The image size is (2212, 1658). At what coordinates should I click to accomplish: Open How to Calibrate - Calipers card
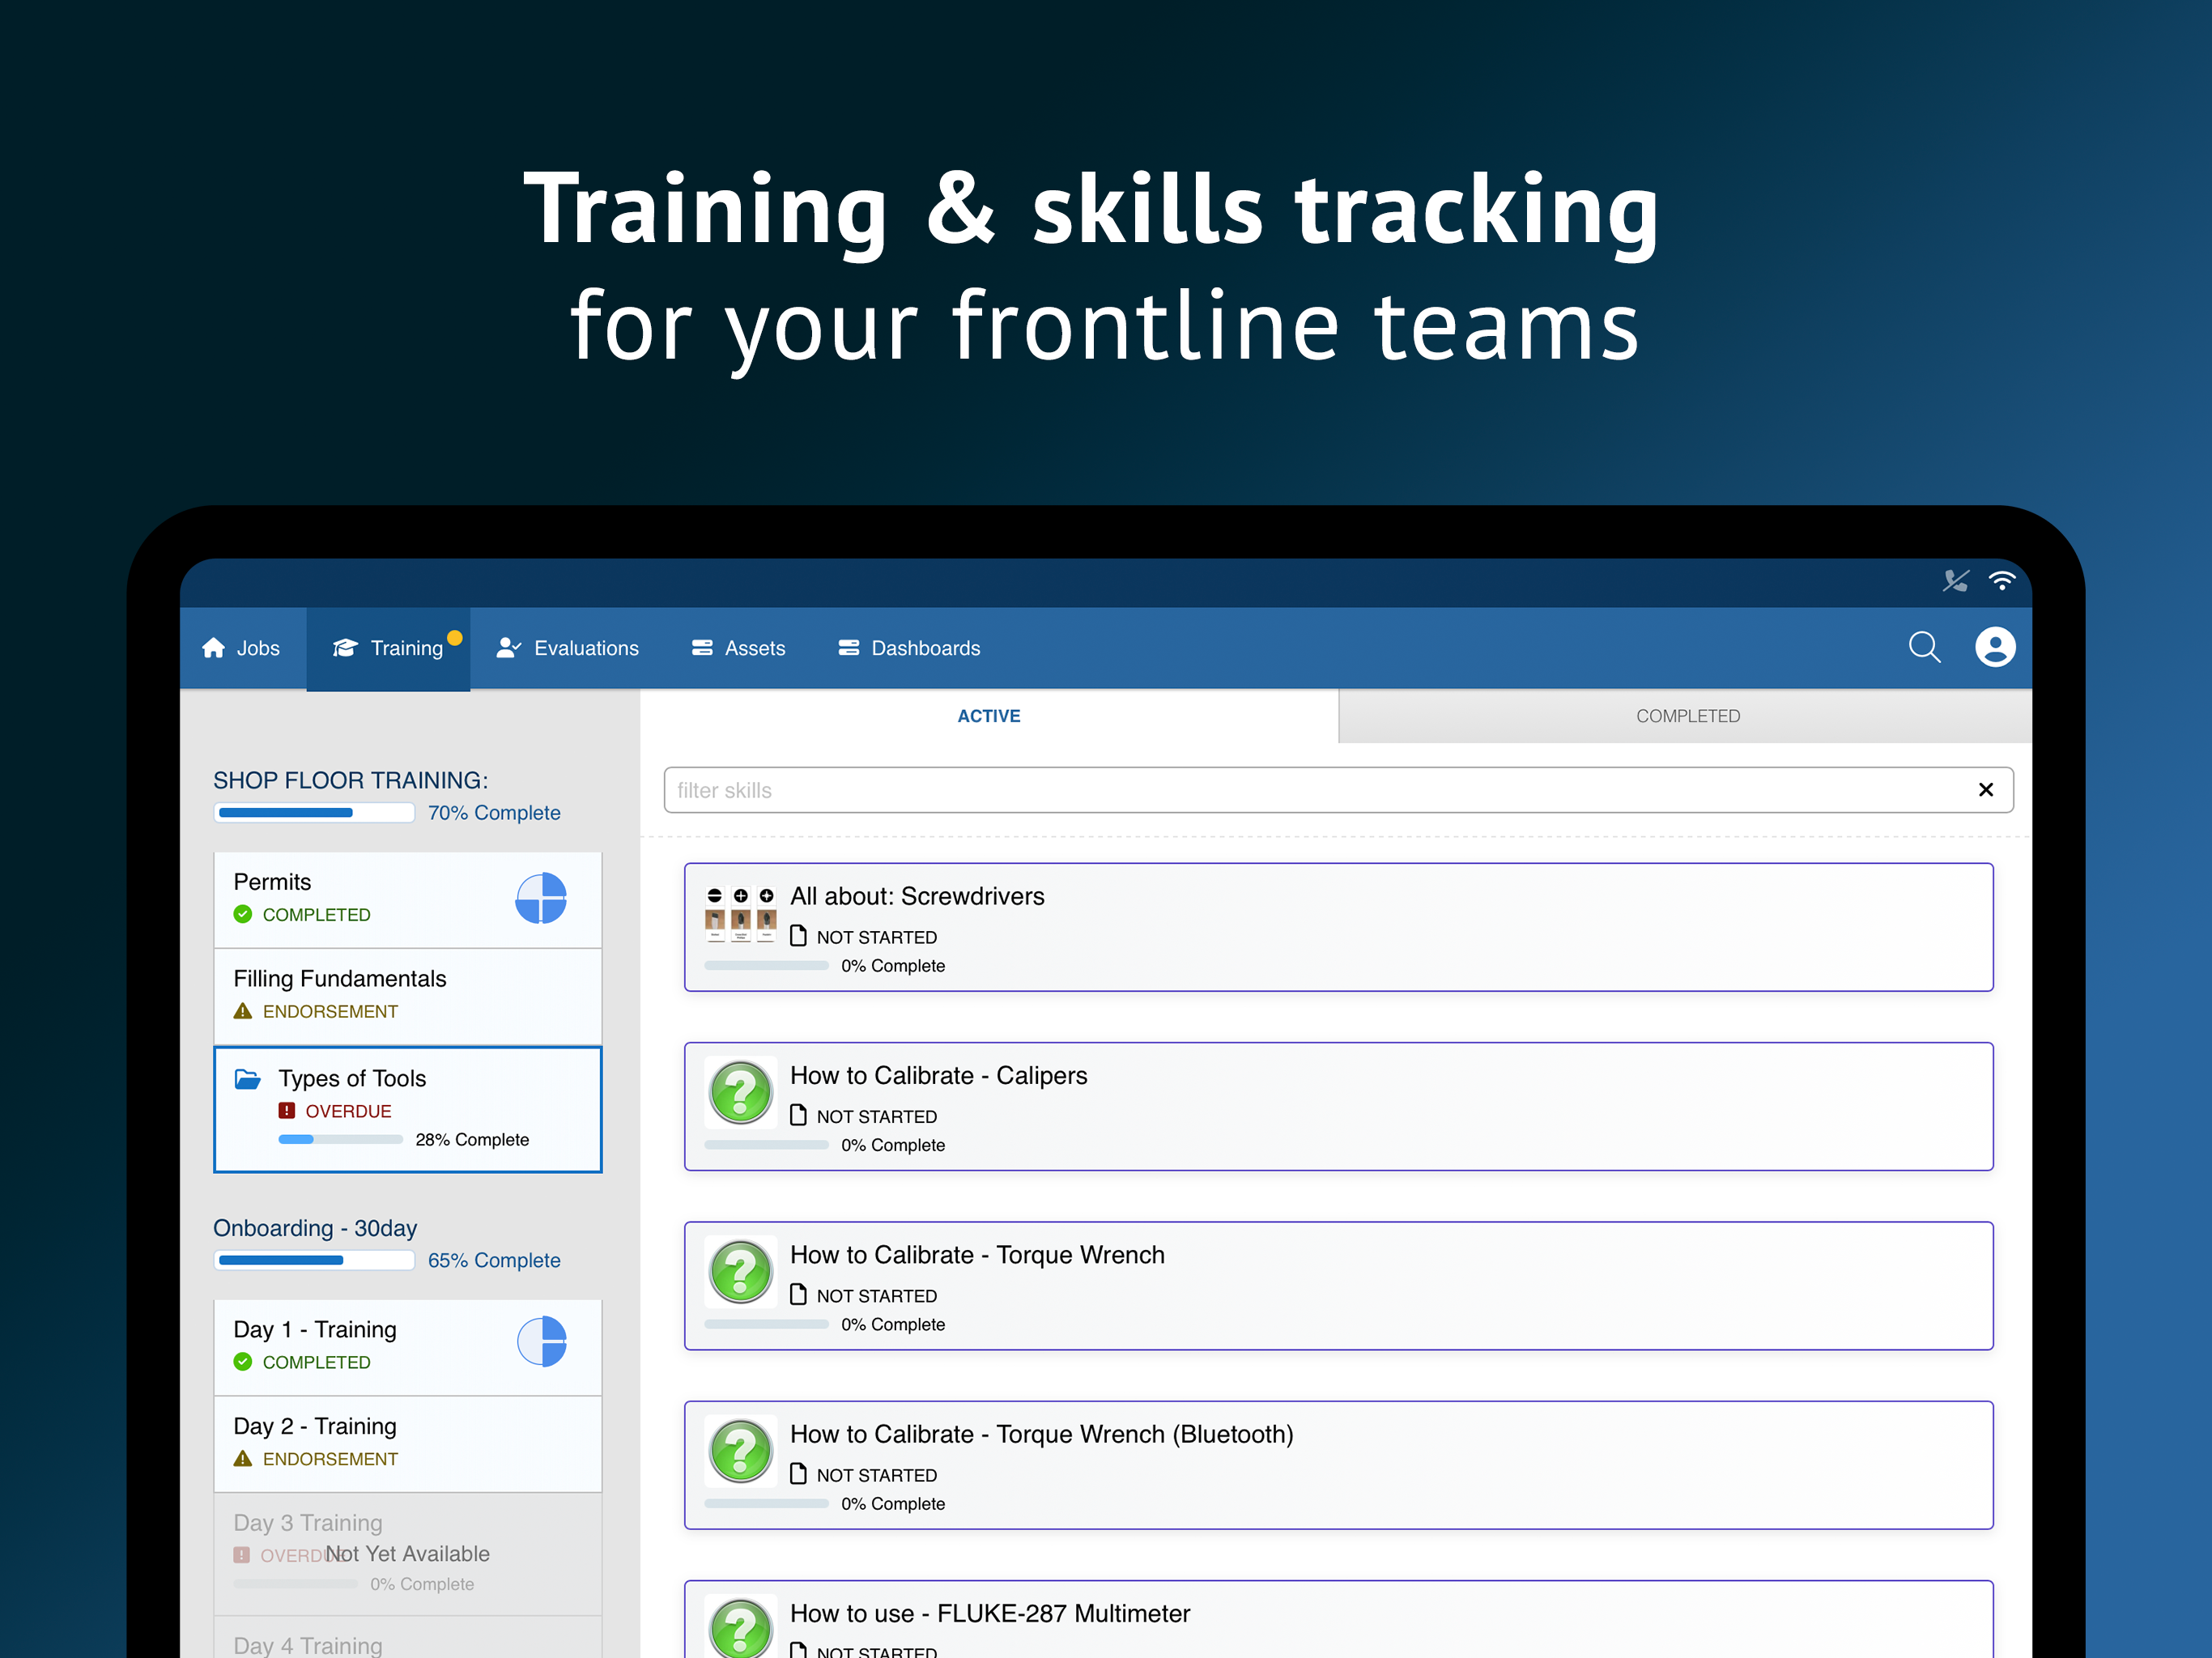1338,1106
